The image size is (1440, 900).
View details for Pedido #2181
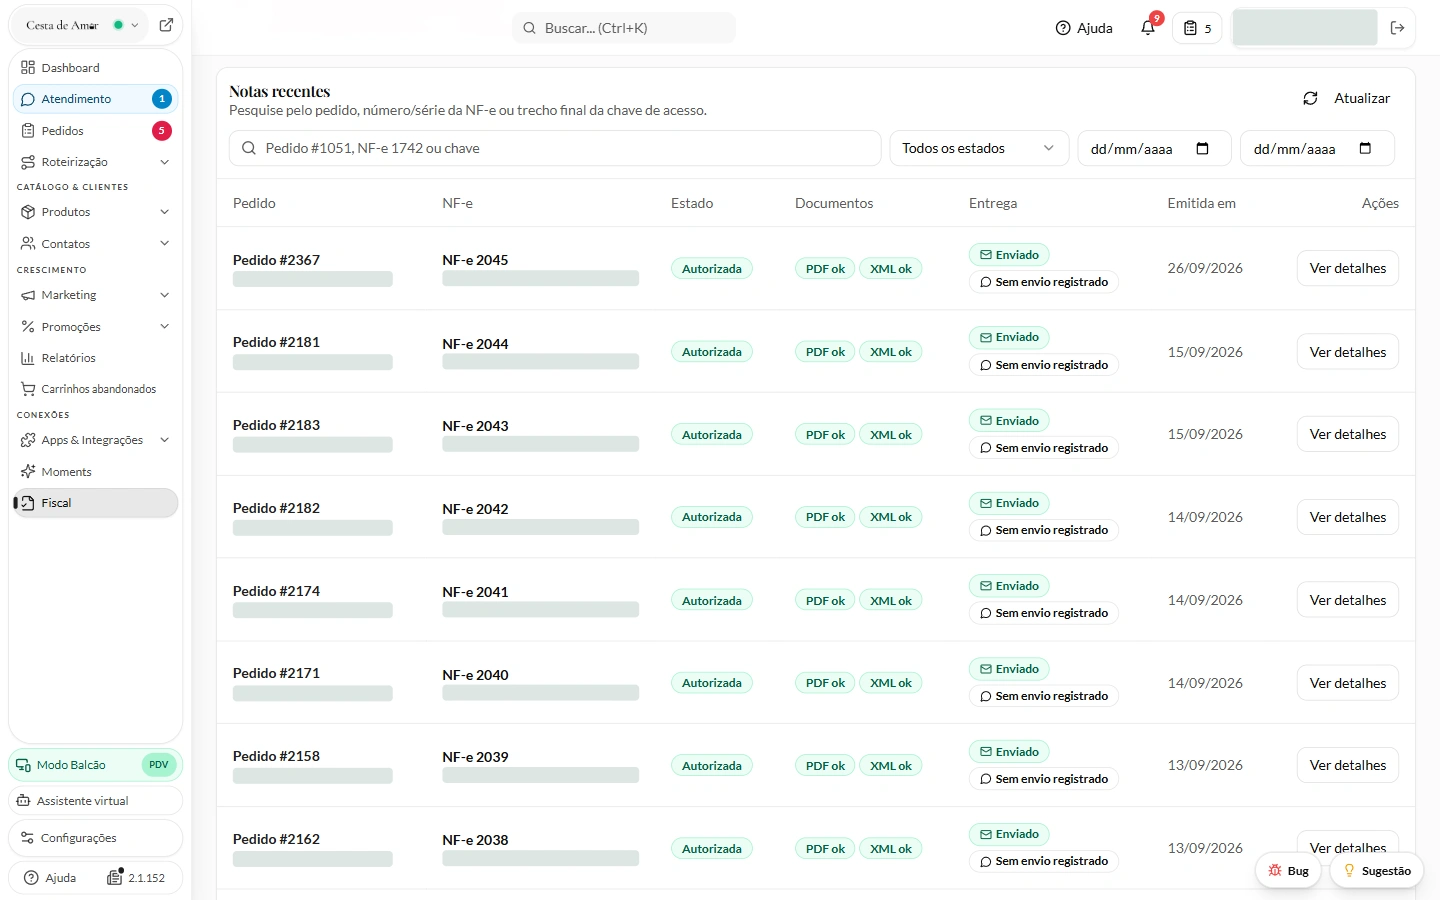(1347, 352)
